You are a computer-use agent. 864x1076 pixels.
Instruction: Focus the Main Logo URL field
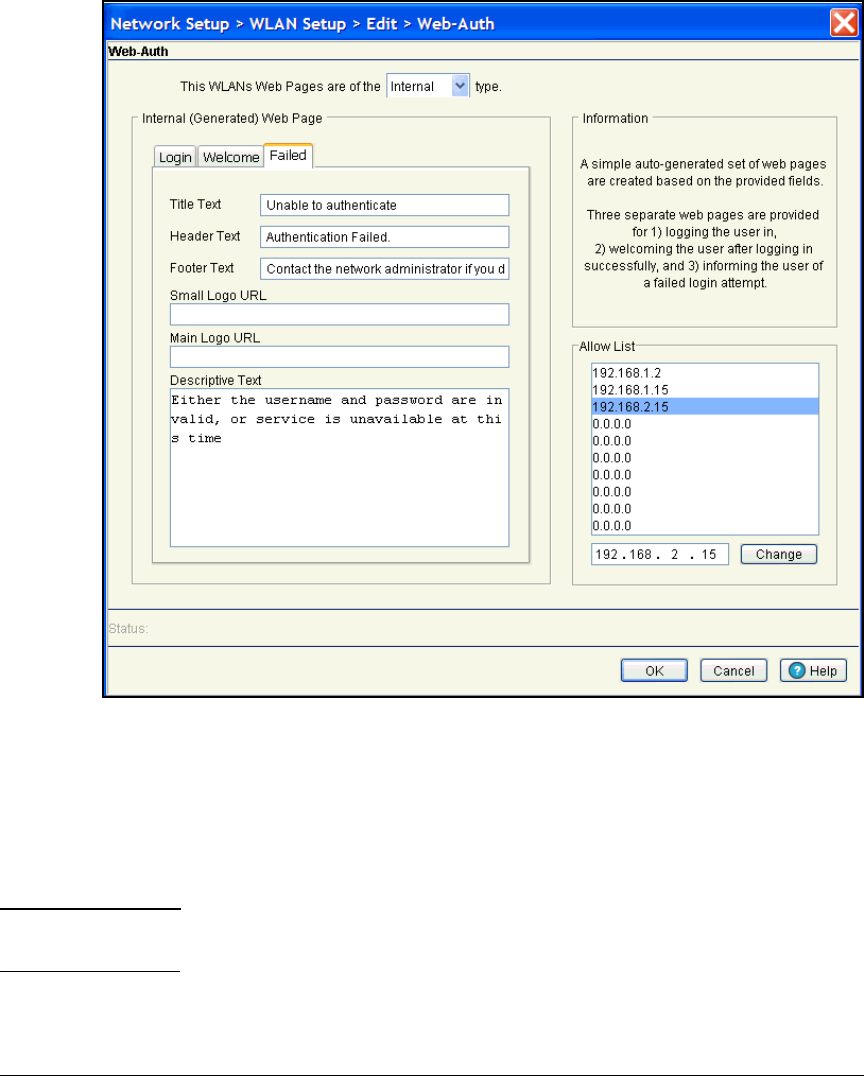click(x=340, y=357)
